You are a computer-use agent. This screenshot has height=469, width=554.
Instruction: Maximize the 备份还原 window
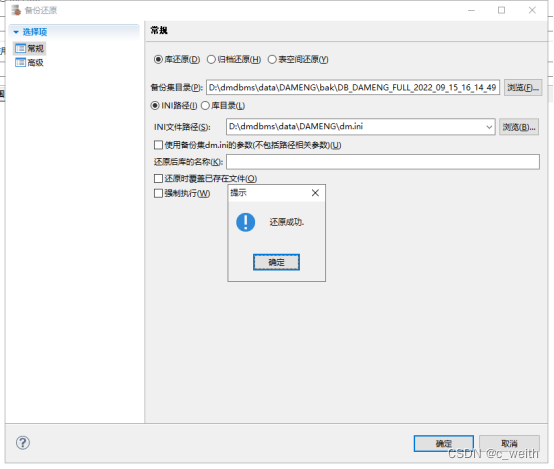(x=501, y=10)
